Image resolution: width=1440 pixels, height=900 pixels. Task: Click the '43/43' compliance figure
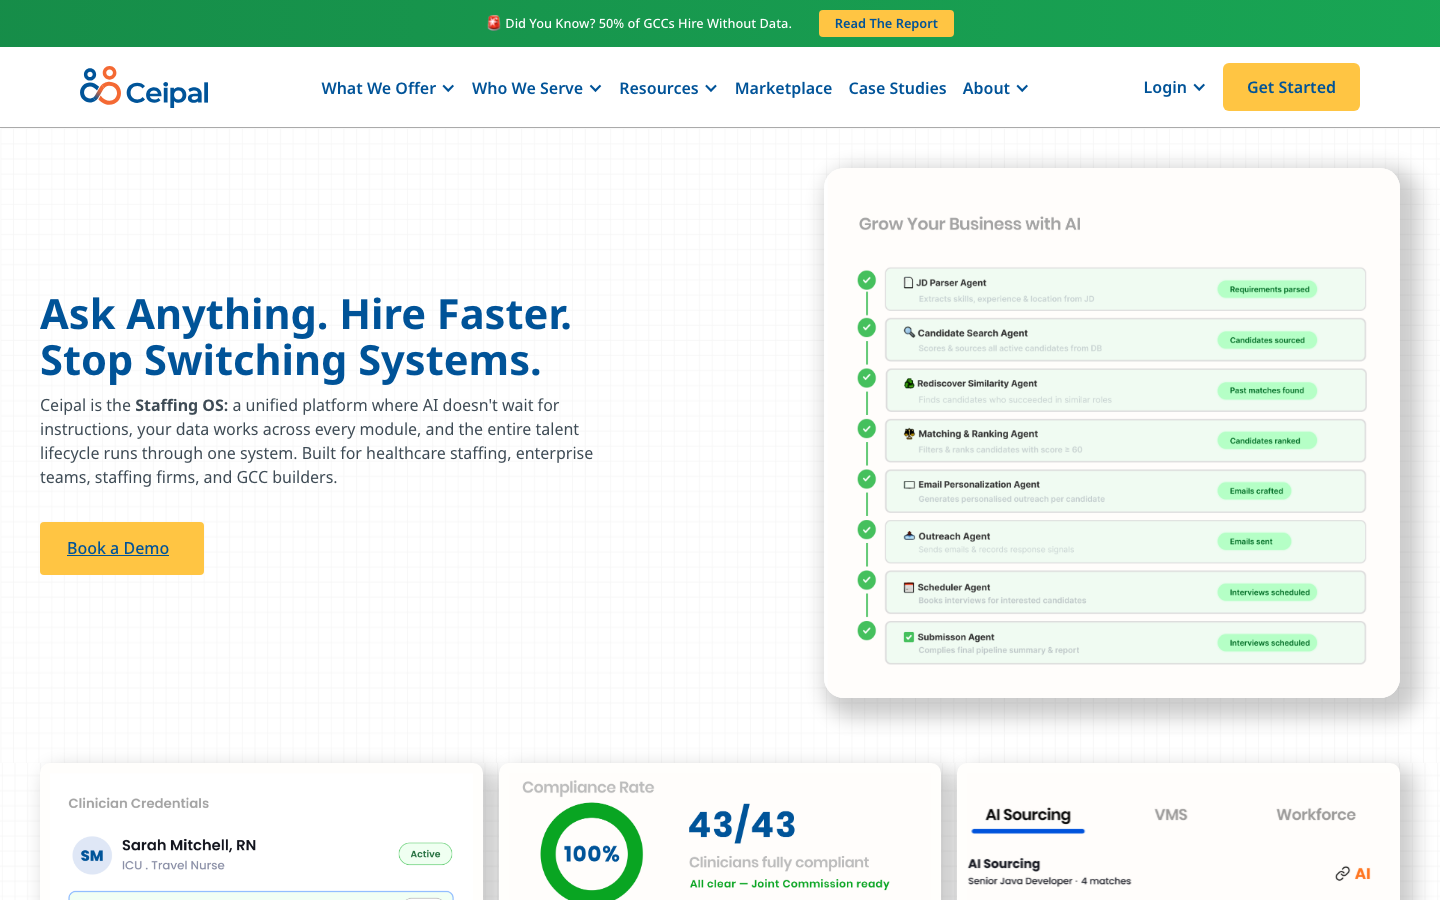742,824
